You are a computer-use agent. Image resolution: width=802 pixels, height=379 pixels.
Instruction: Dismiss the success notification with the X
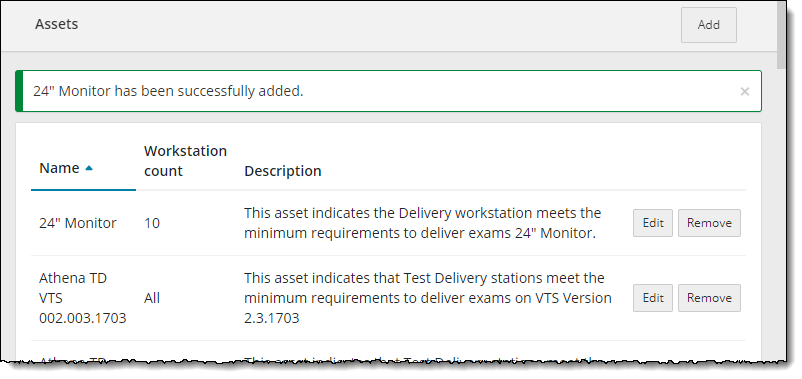click(x=745, y=92)
